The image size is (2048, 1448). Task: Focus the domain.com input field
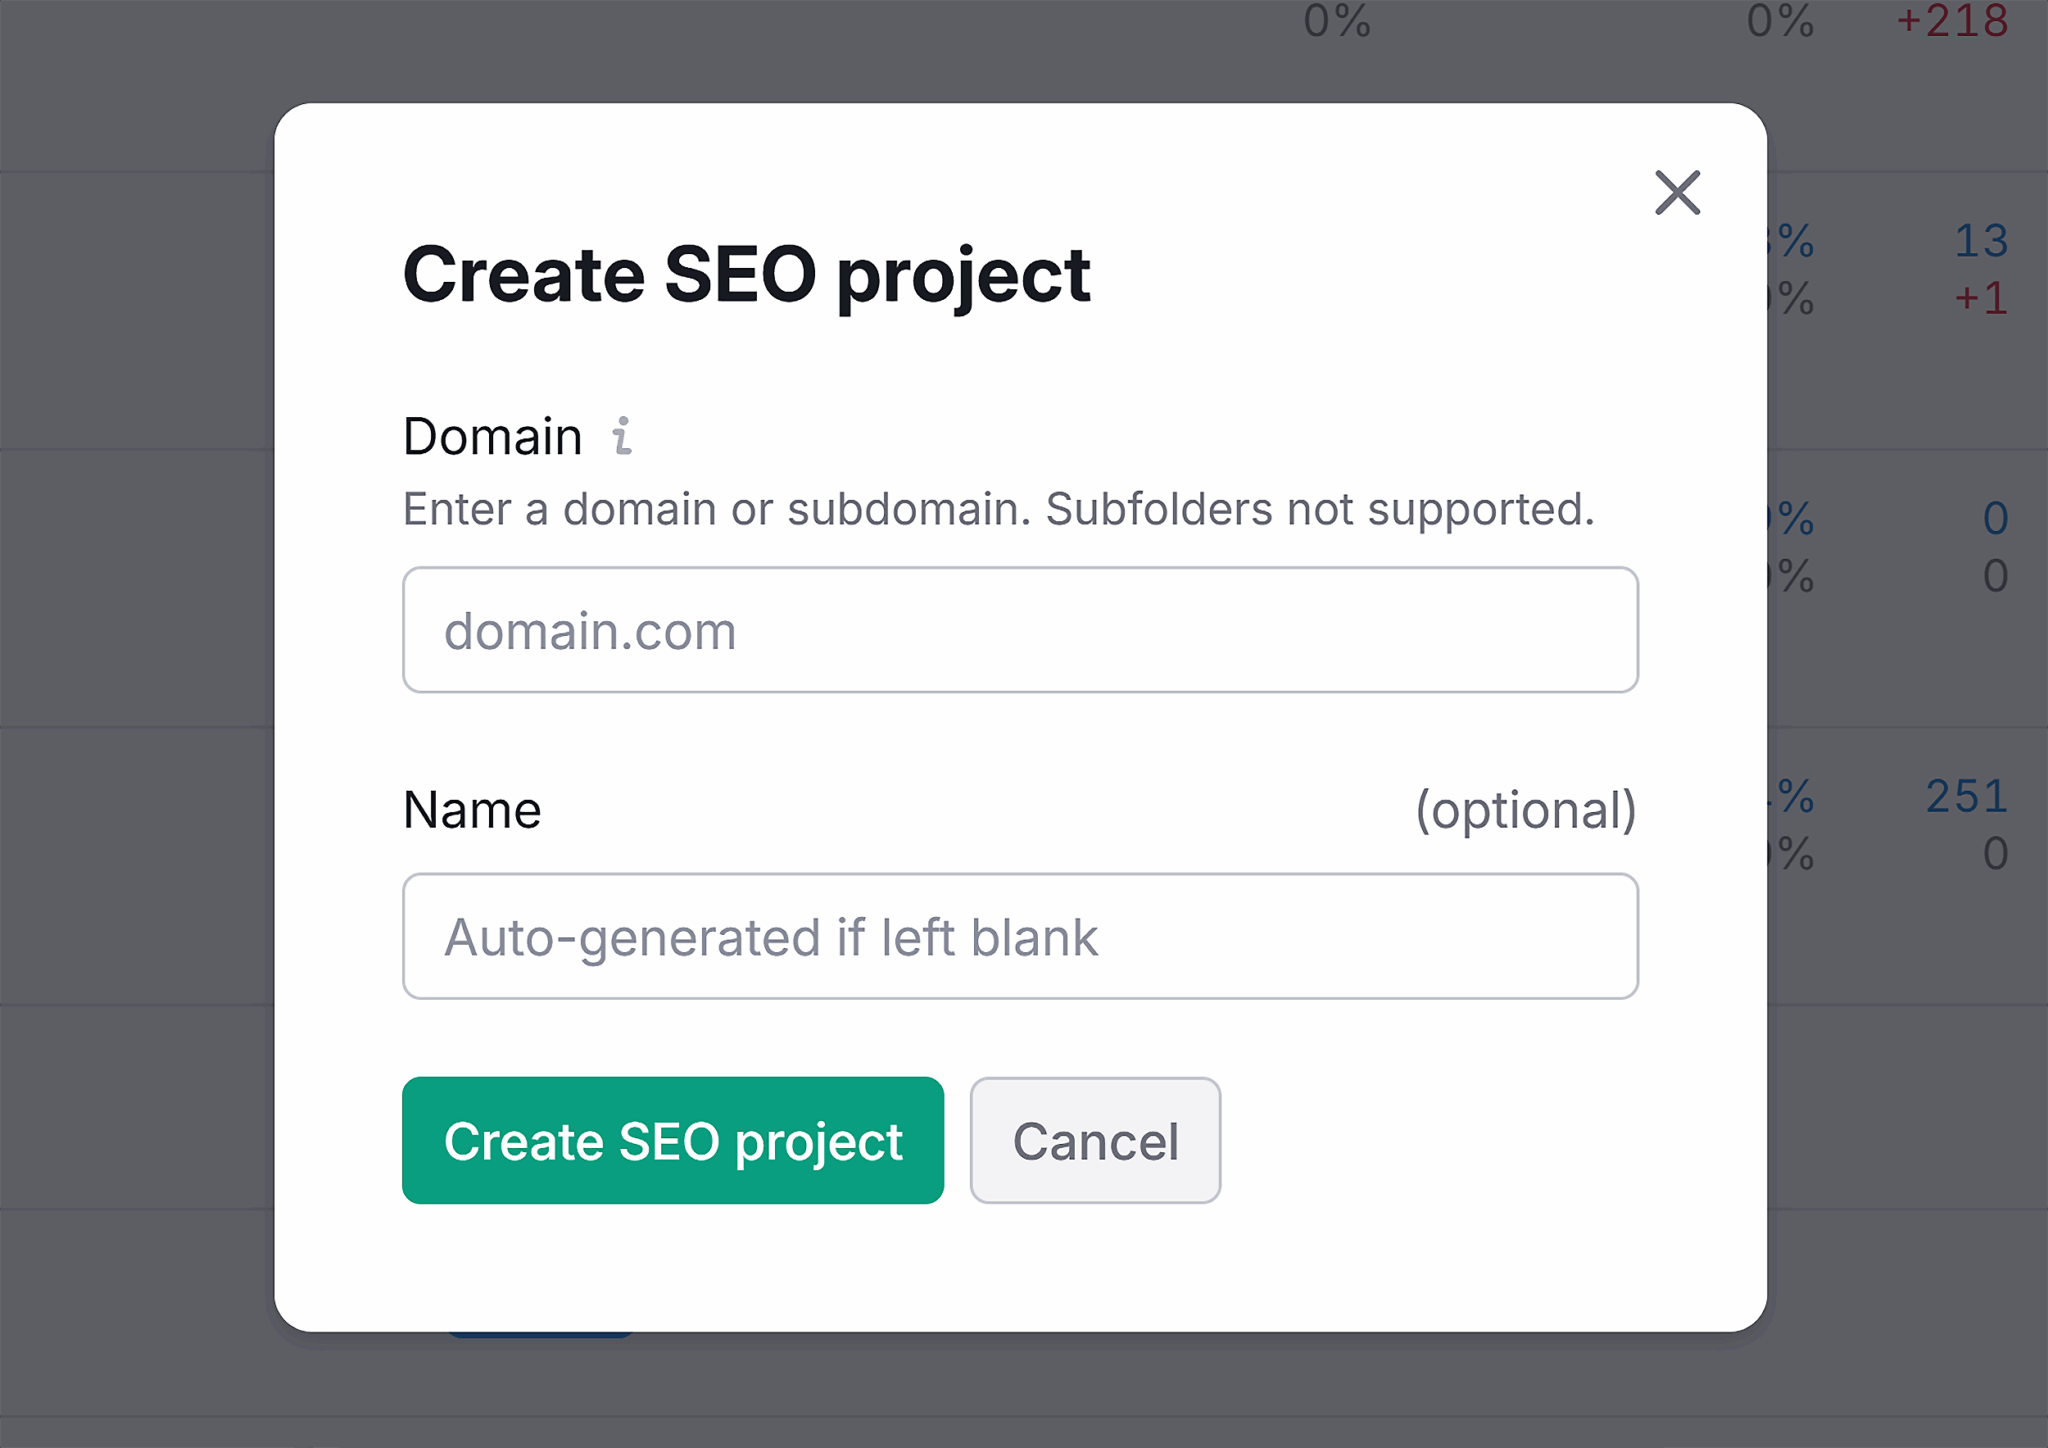click(1020, 630)
